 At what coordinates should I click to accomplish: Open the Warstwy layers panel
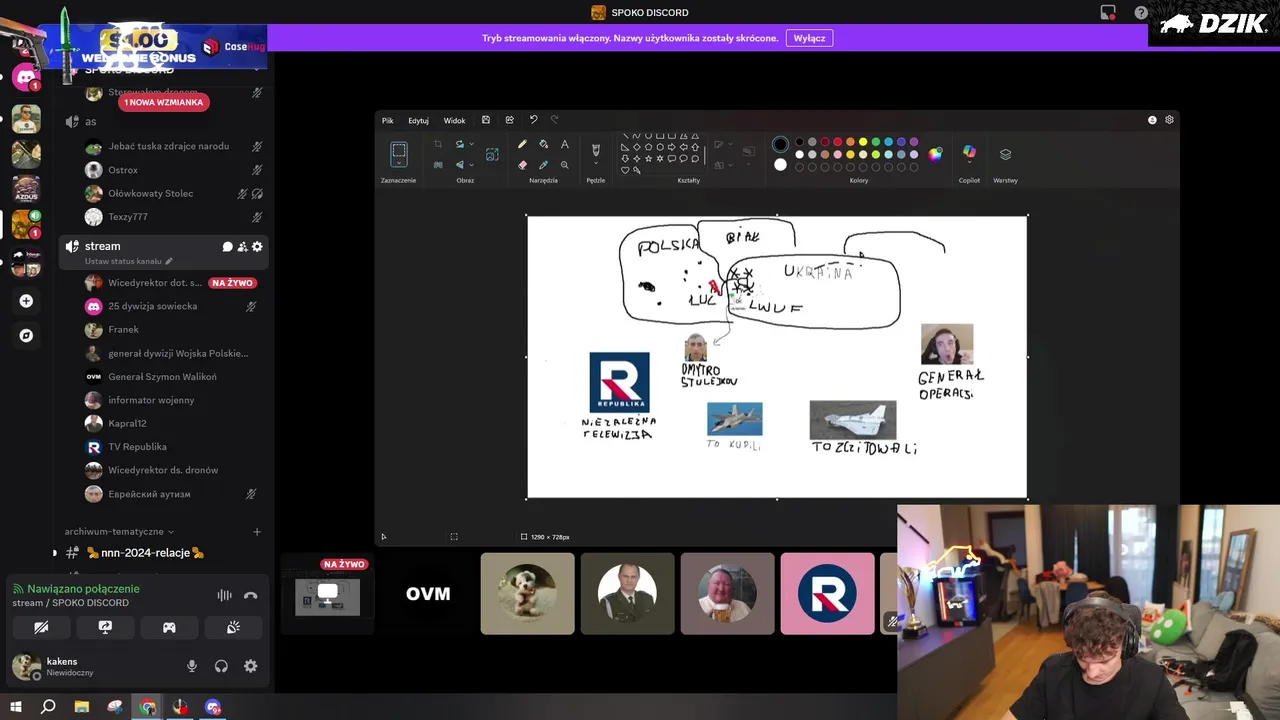point(1005,154)
